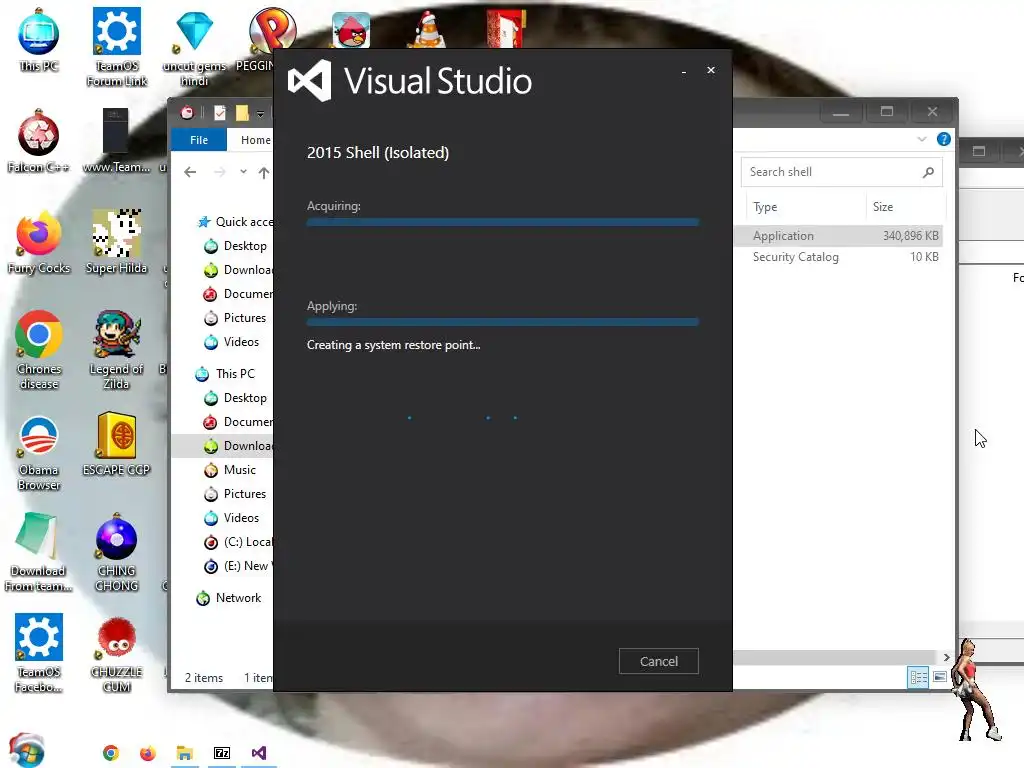Screen dimensions: 1024x768
Task: Select Desktop under Quick access
Action: click(x=235, y=246)
